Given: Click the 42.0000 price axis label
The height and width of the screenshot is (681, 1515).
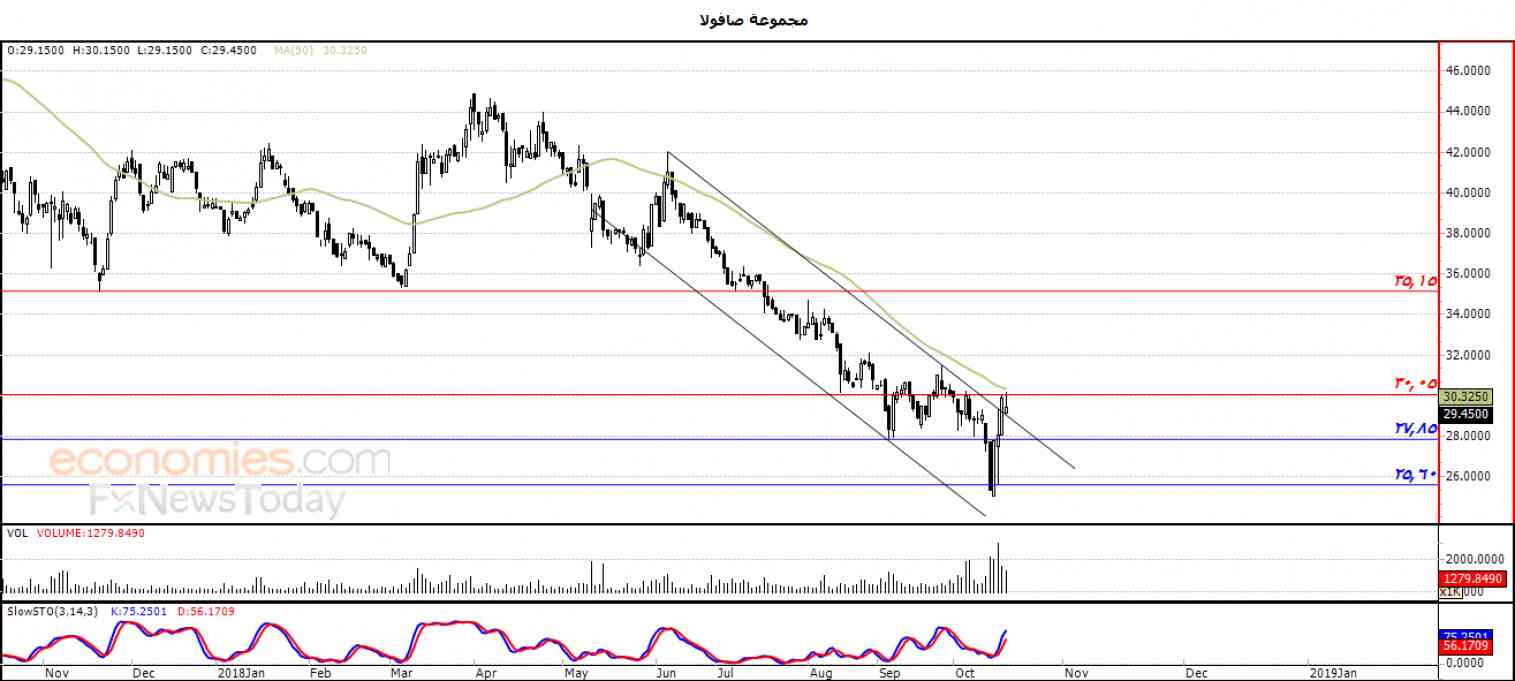Looking at the screenshot, I should pyautogui.click(x=1469, y=152).
